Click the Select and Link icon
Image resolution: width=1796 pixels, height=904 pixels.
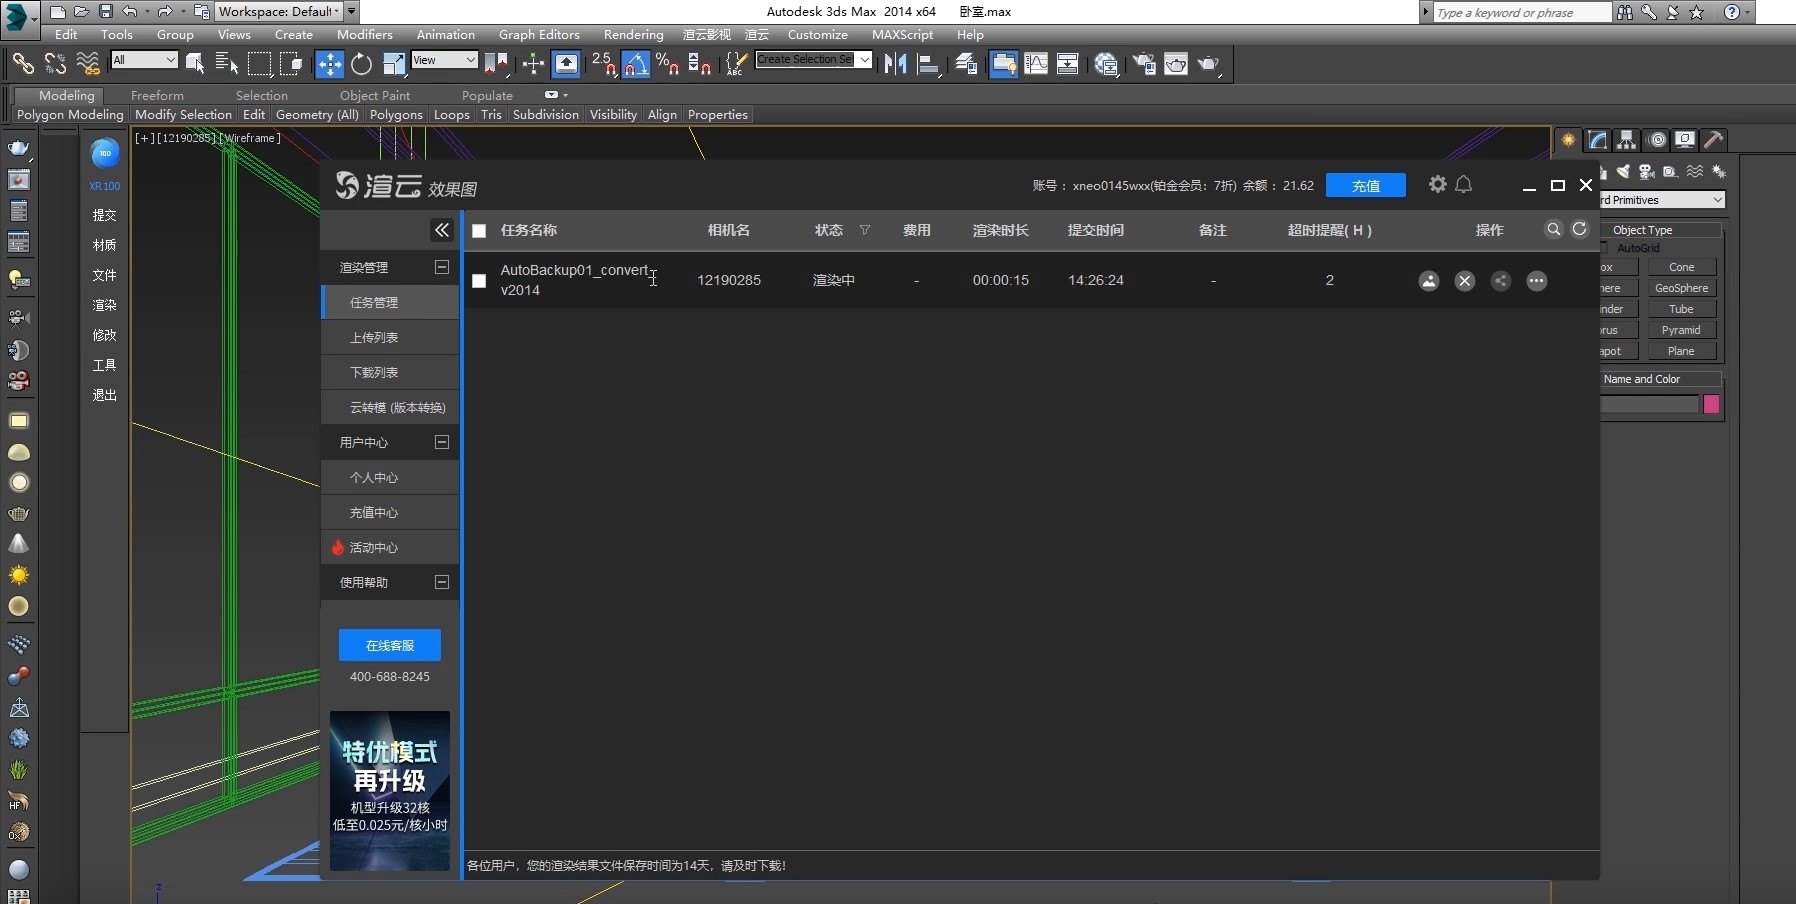(22, 64)
